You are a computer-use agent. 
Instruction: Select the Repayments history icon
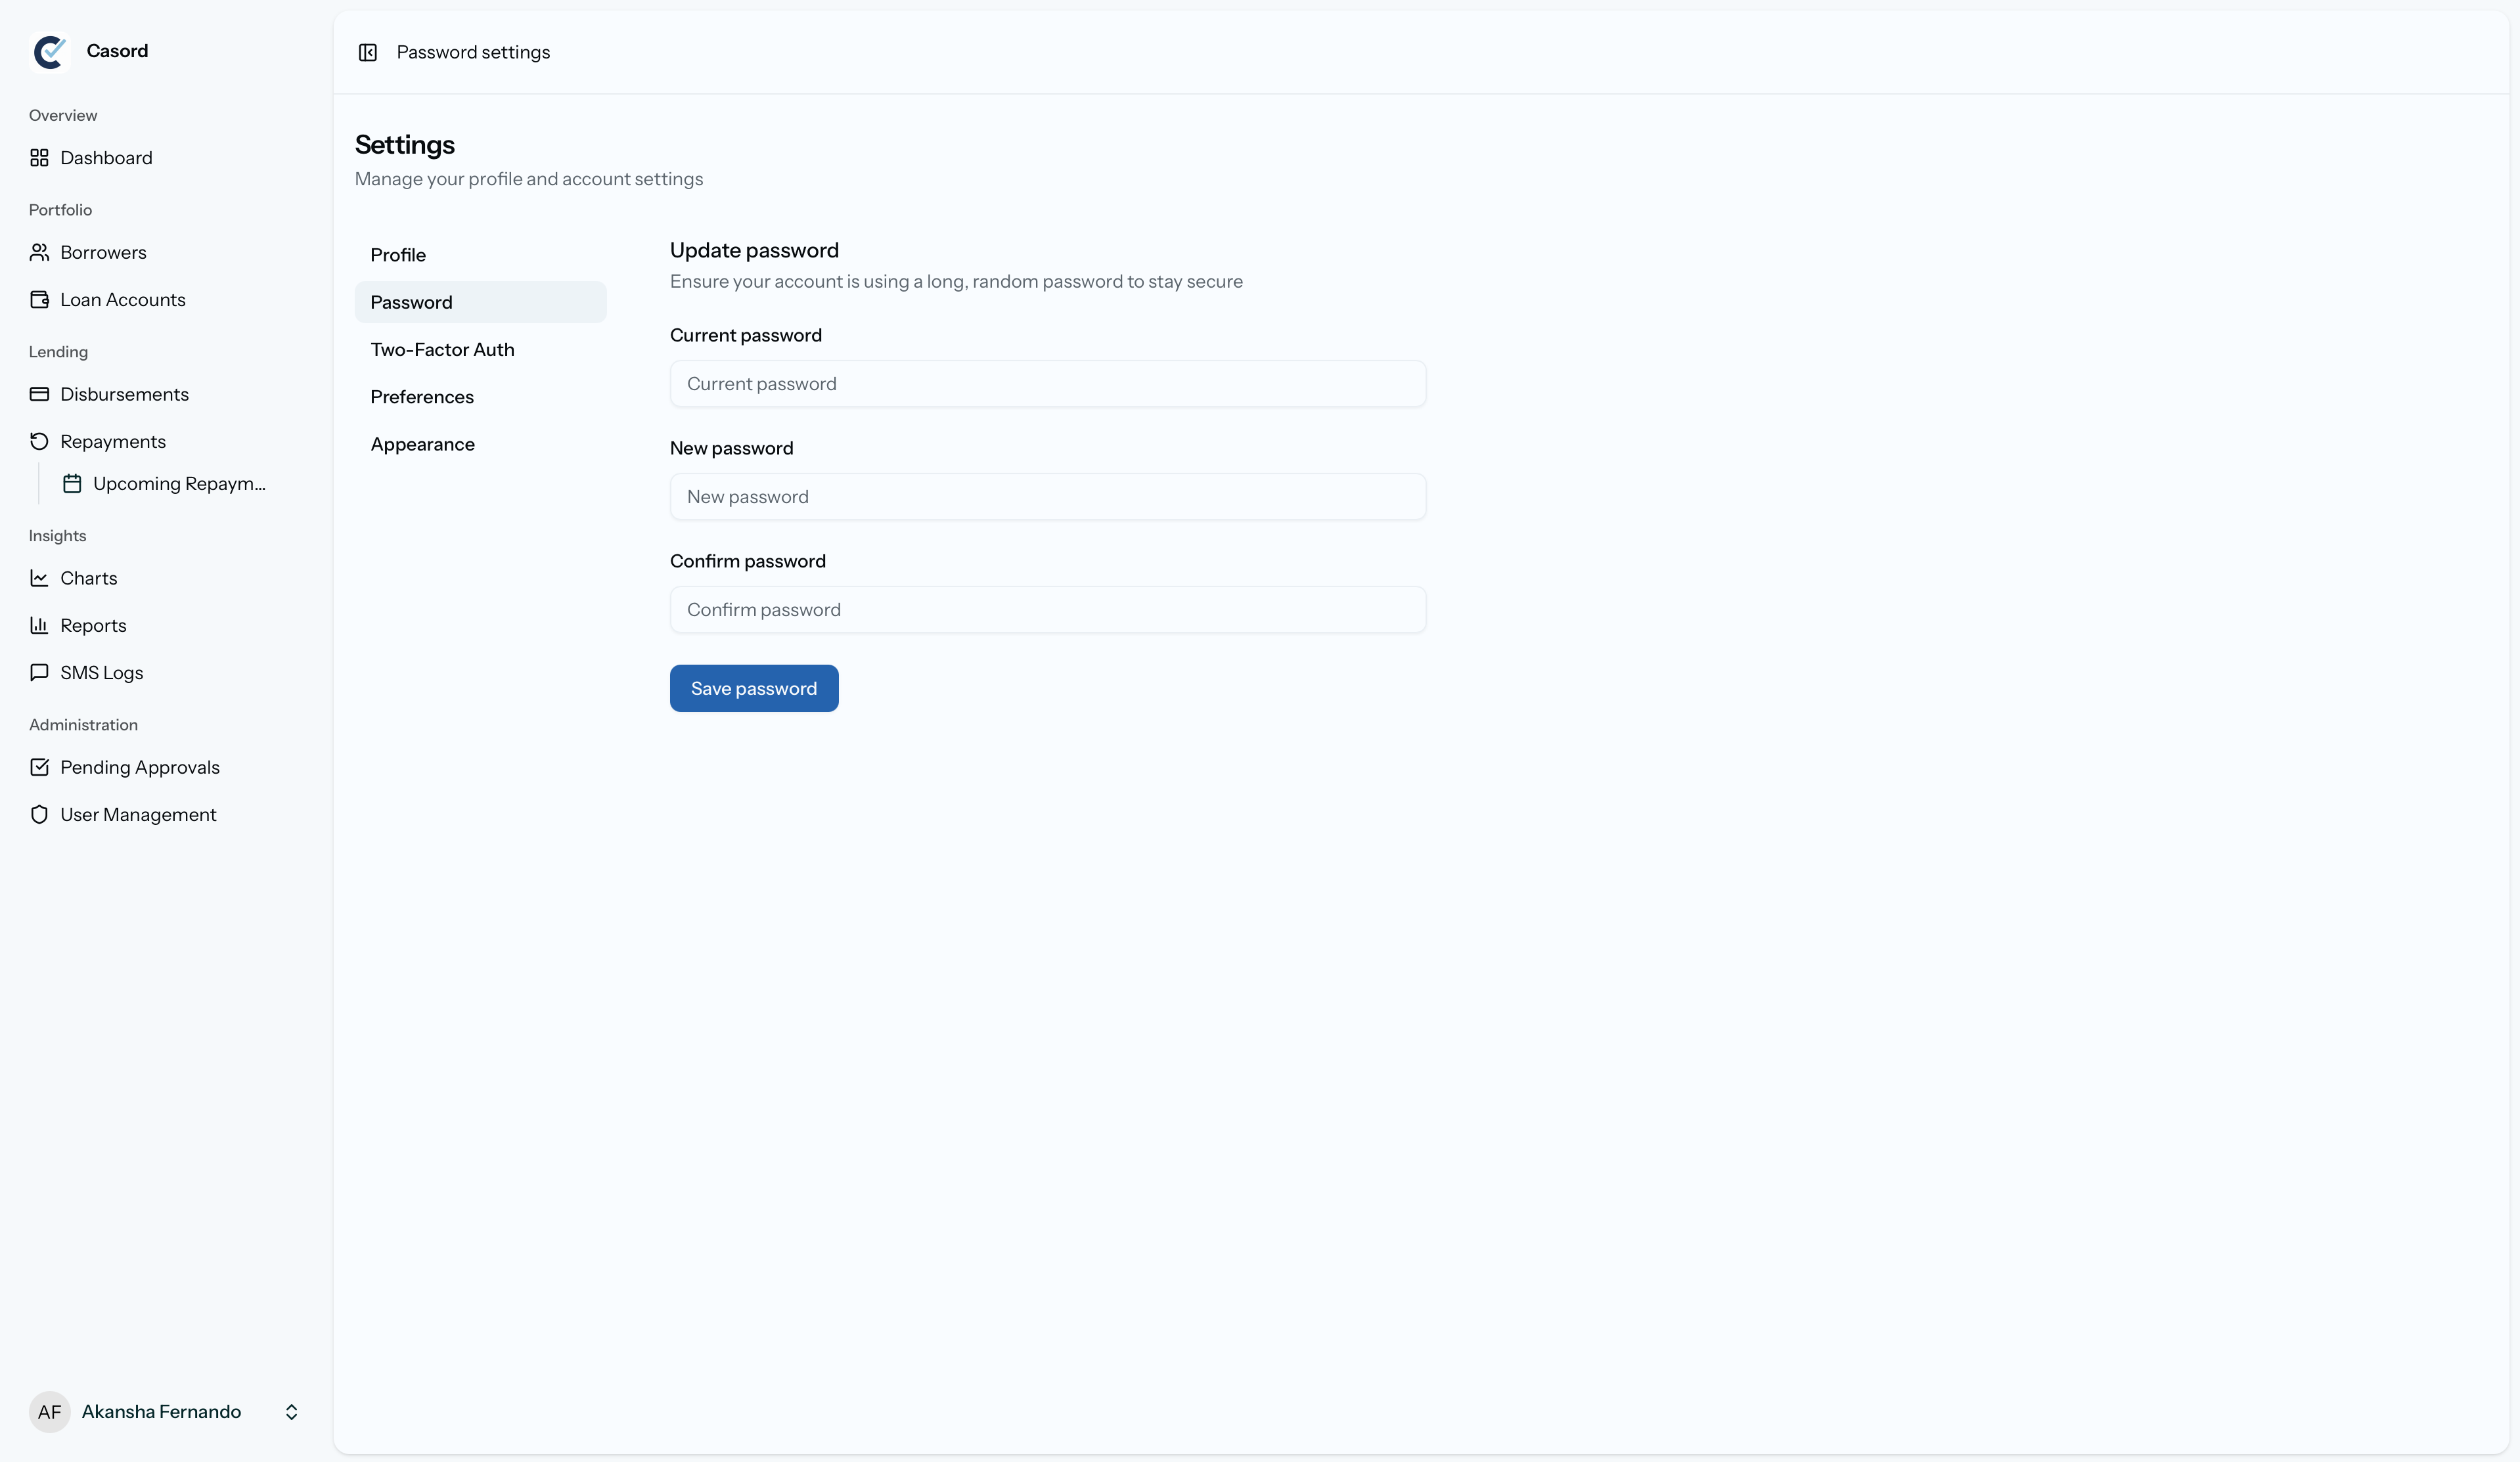point(40,441)
